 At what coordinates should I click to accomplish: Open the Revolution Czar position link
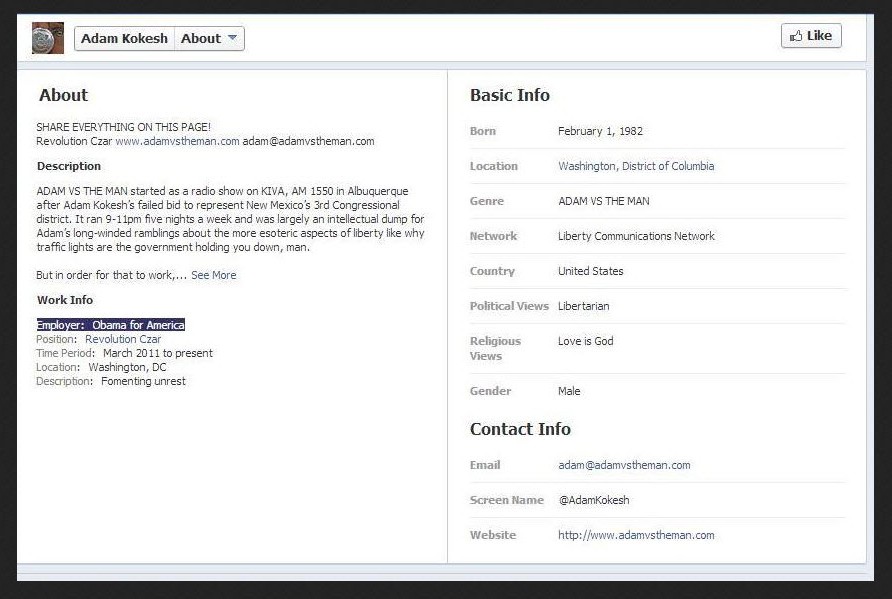(x=123, y=339)
